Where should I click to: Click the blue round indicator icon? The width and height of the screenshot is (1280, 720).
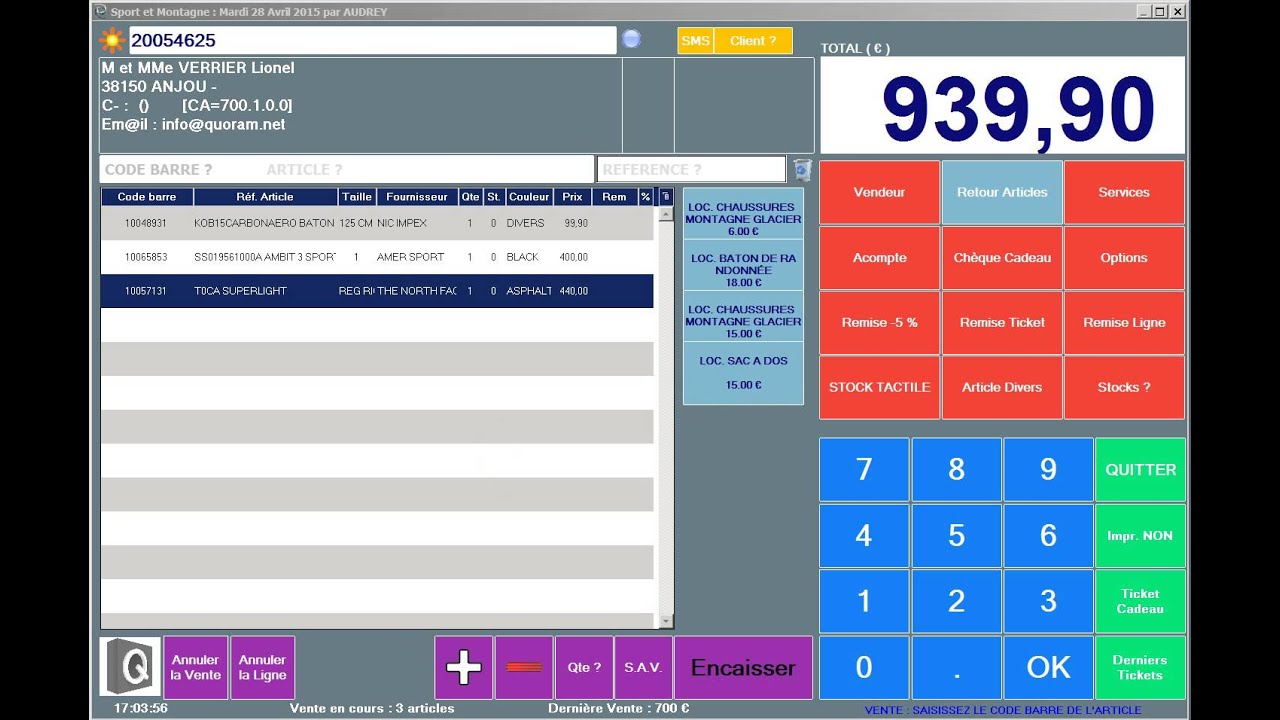pyautogui.click(x=631, y=39)
